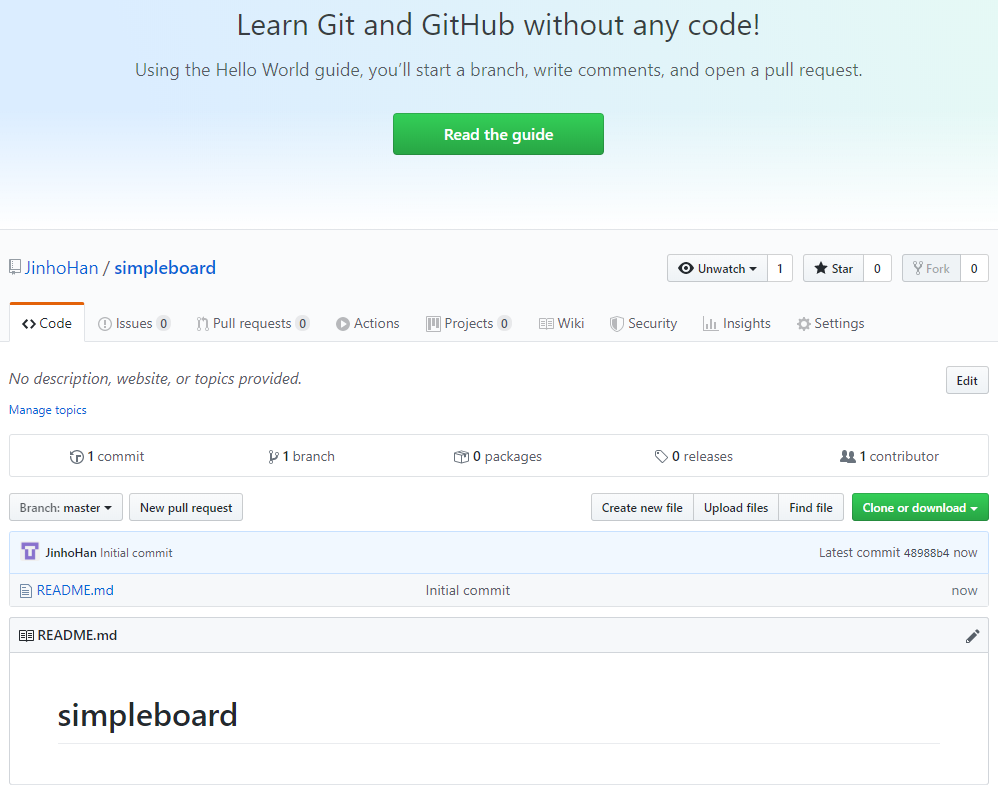
Task: Go to the Actions tab
Action: 368,323
